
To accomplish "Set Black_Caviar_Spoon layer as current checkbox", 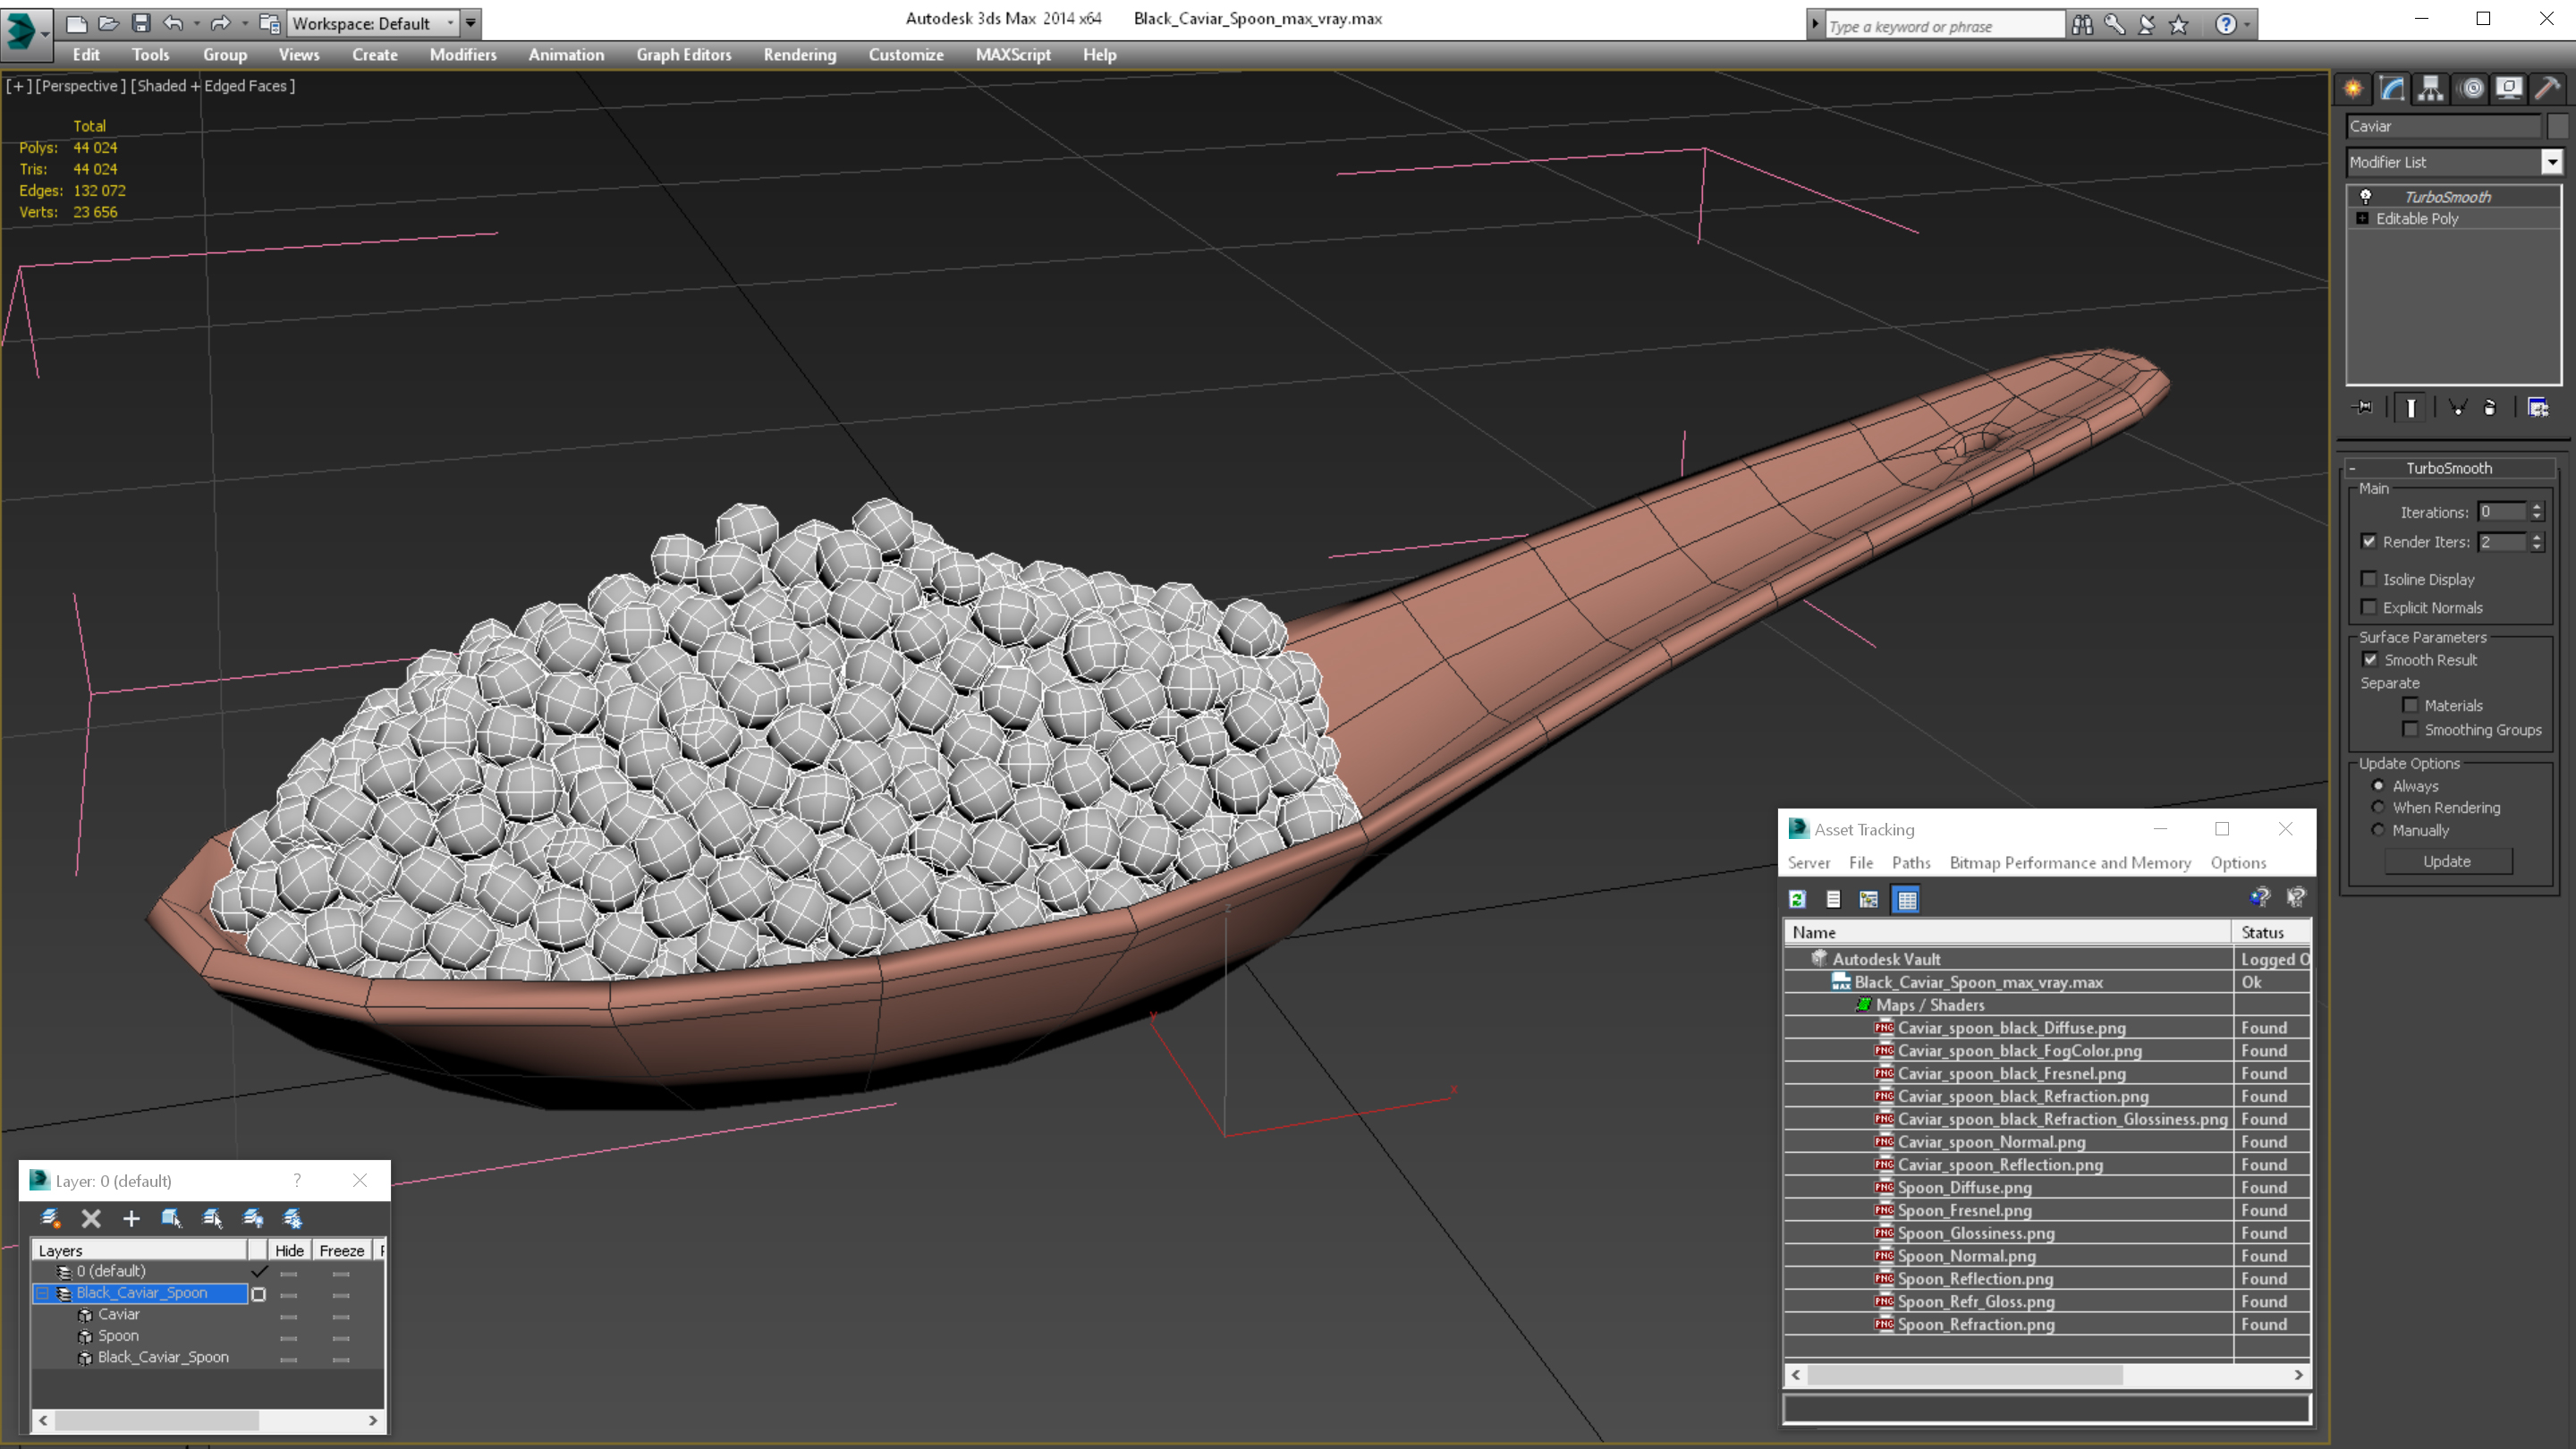I will (258, 1294).
